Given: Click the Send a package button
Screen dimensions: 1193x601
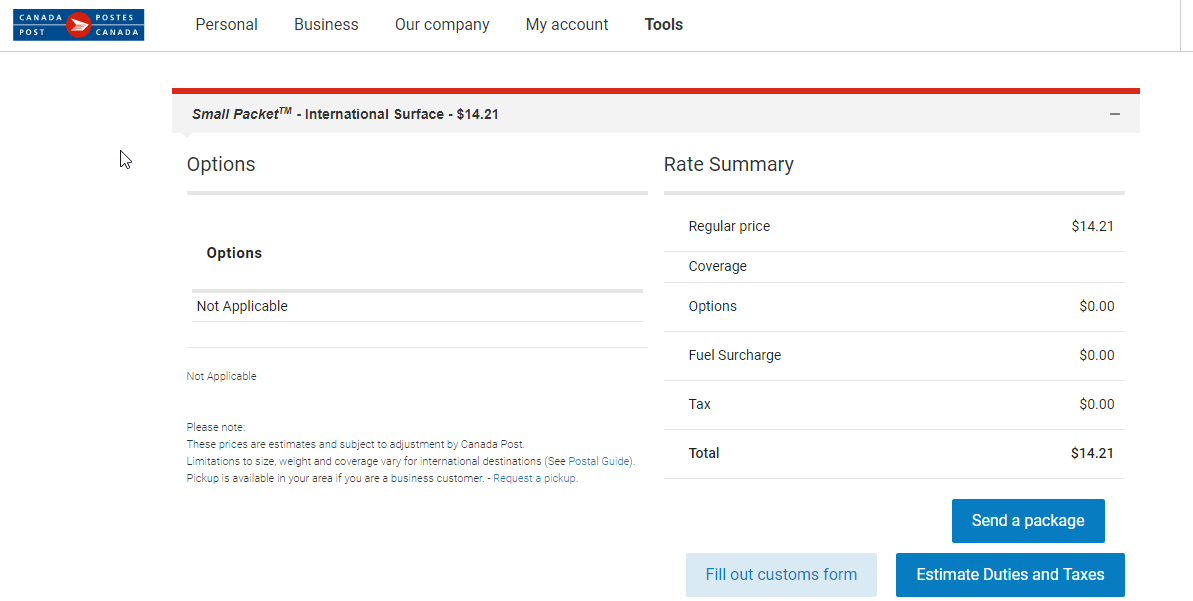Looking at the screenshot, I should pos(1028,521).
